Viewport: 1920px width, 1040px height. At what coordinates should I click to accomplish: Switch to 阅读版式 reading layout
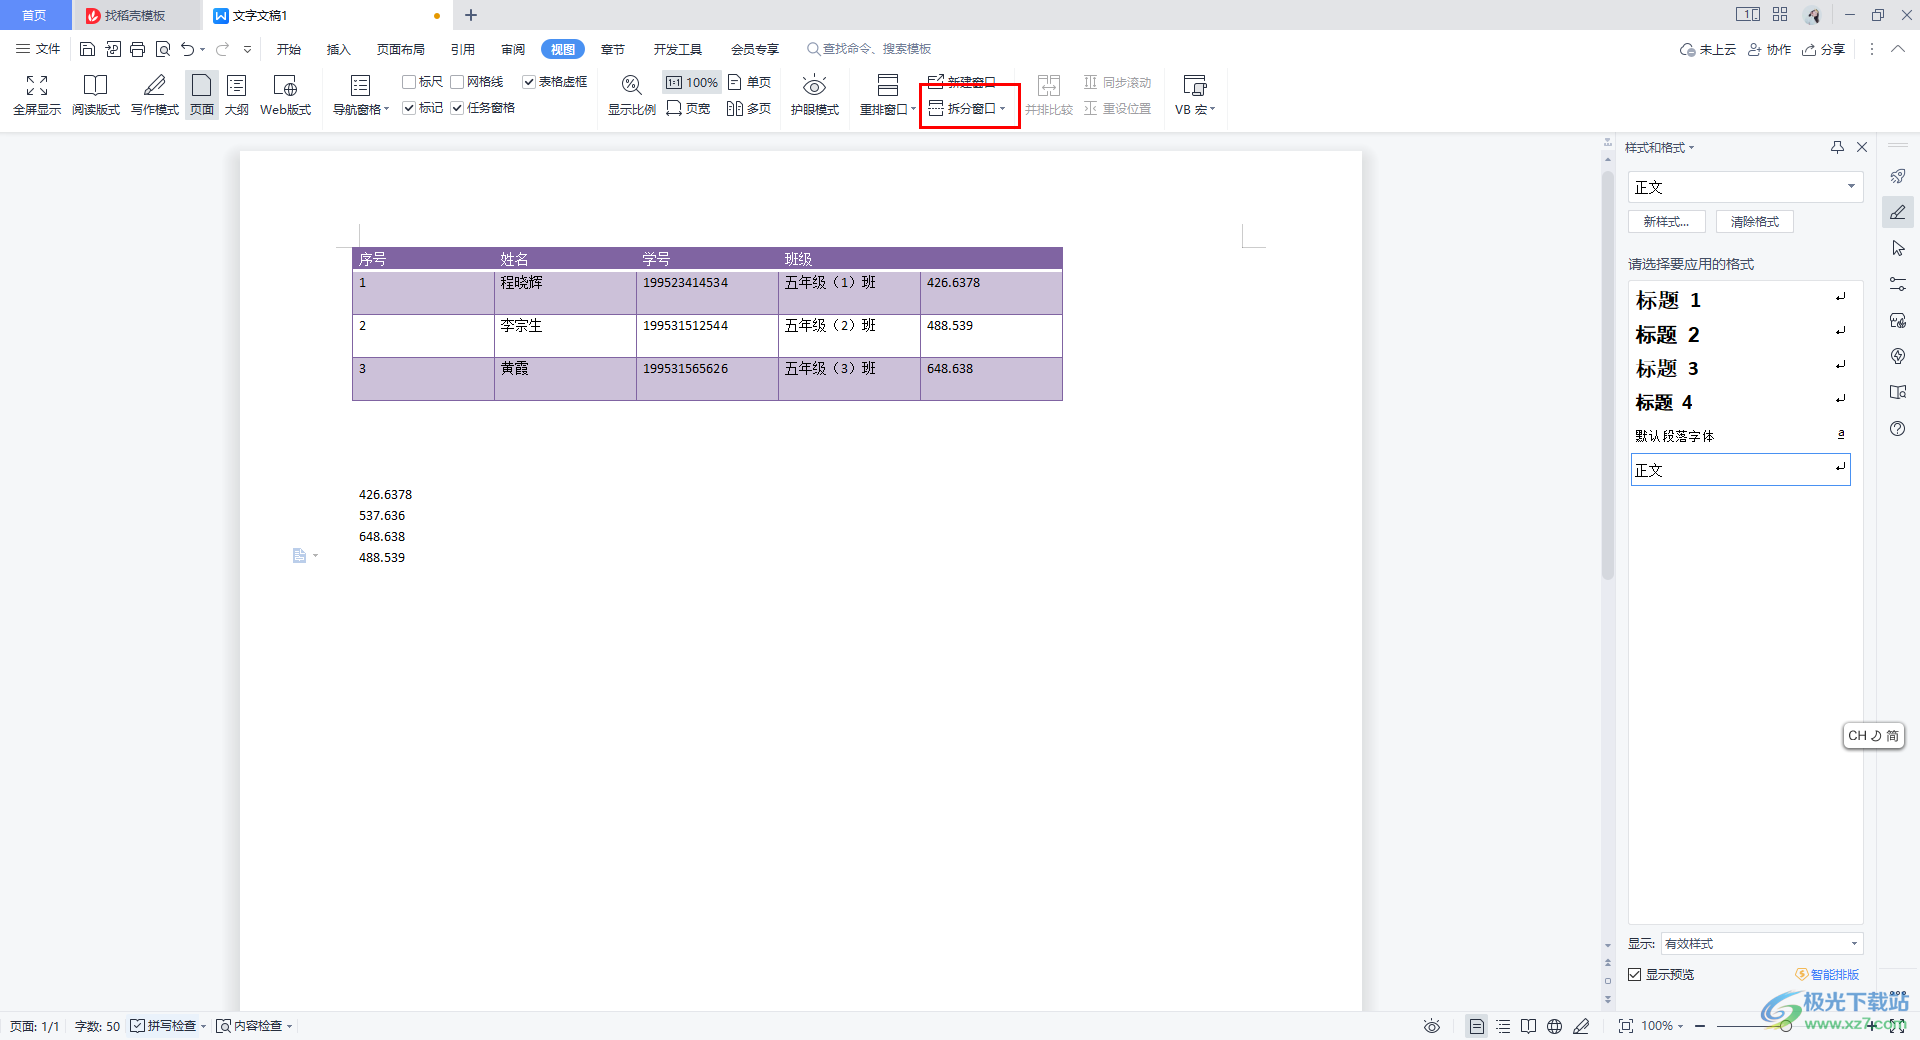[x=96, y=95]
